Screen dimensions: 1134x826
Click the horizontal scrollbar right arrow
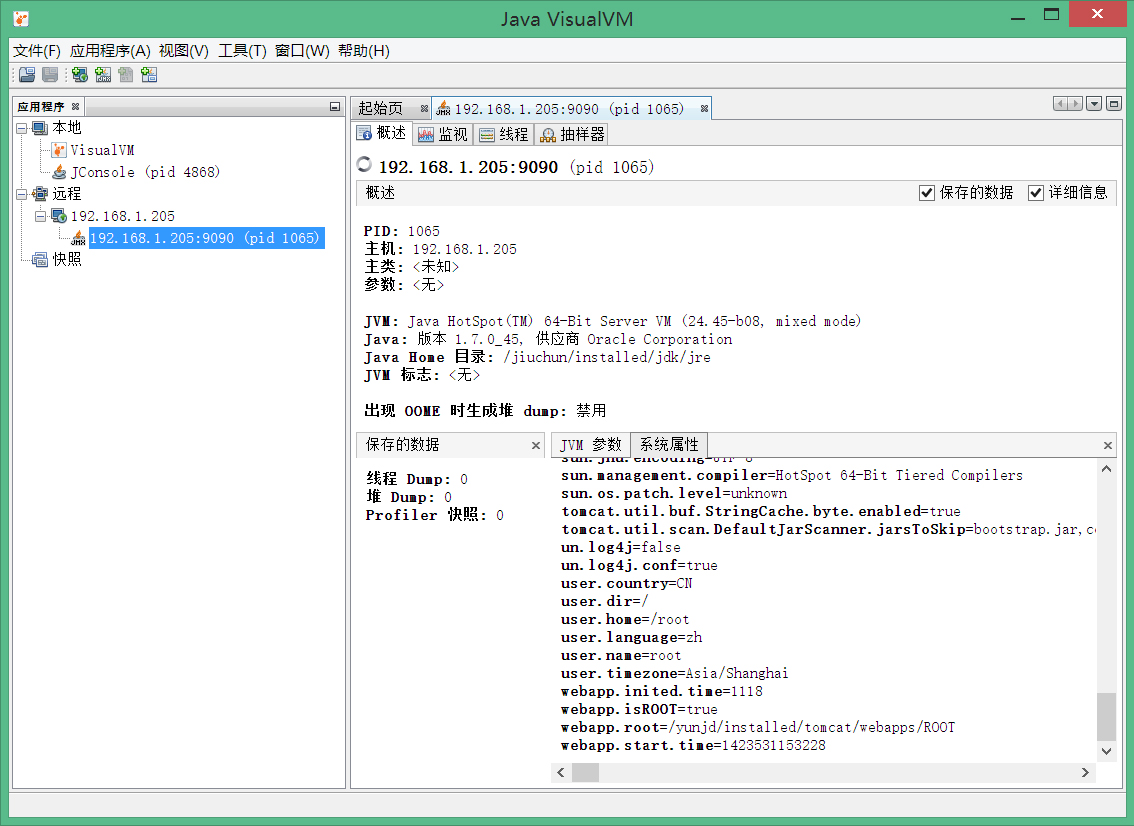[1086, 773]
